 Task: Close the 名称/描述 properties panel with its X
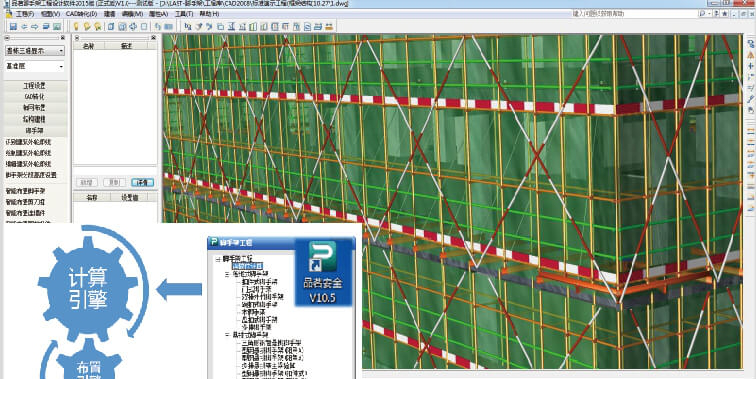[x=153, y=38]
